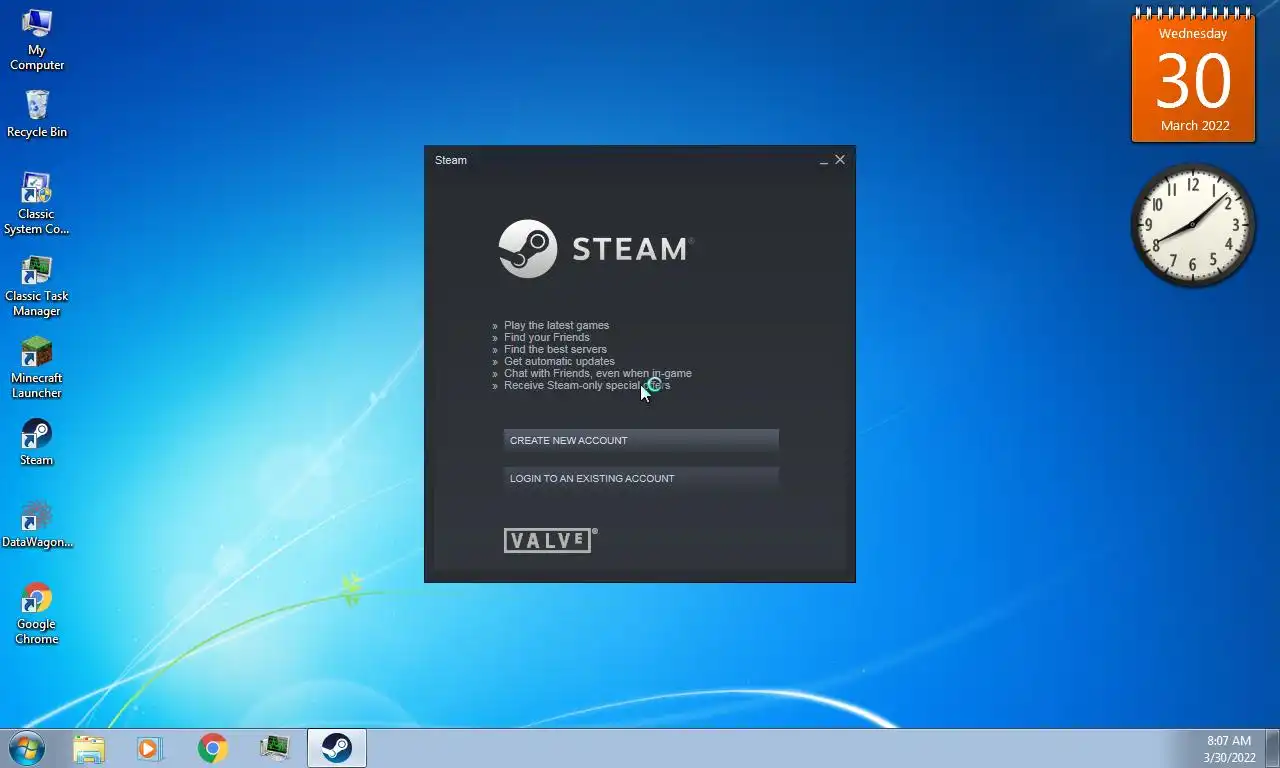Click 'Find your Friends' text

[547, 337]
